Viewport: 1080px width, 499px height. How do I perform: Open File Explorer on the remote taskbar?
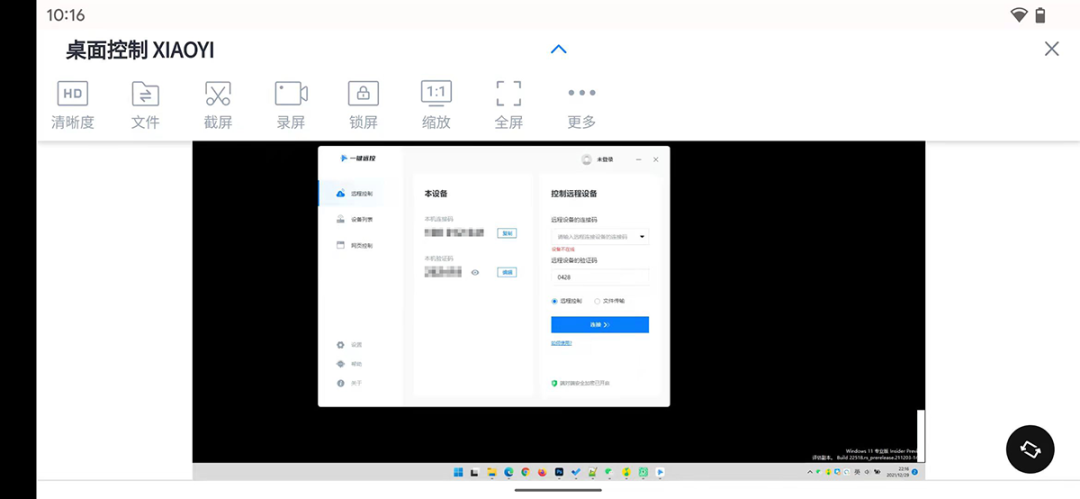coord(492,472)
